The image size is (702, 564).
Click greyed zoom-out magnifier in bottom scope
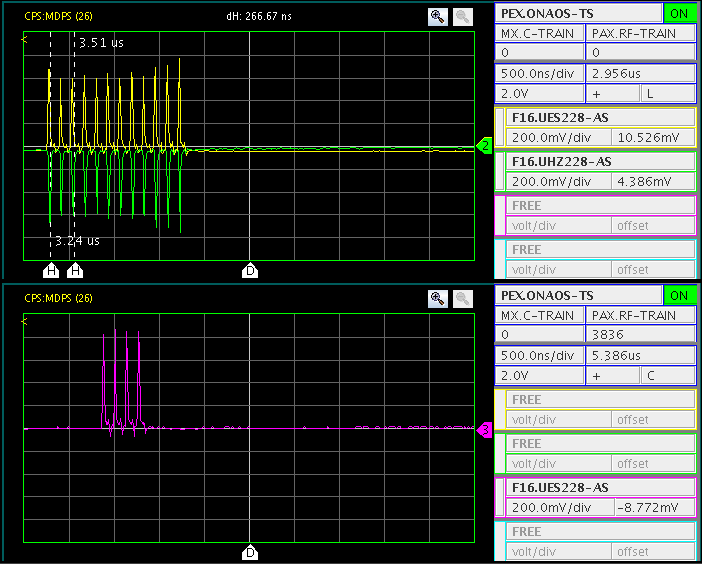(x=462, y=299)
